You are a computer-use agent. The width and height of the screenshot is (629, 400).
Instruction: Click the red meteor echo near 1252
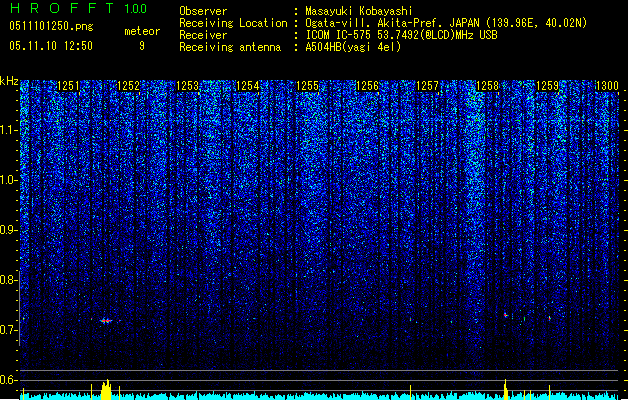(x=106, y=321)
